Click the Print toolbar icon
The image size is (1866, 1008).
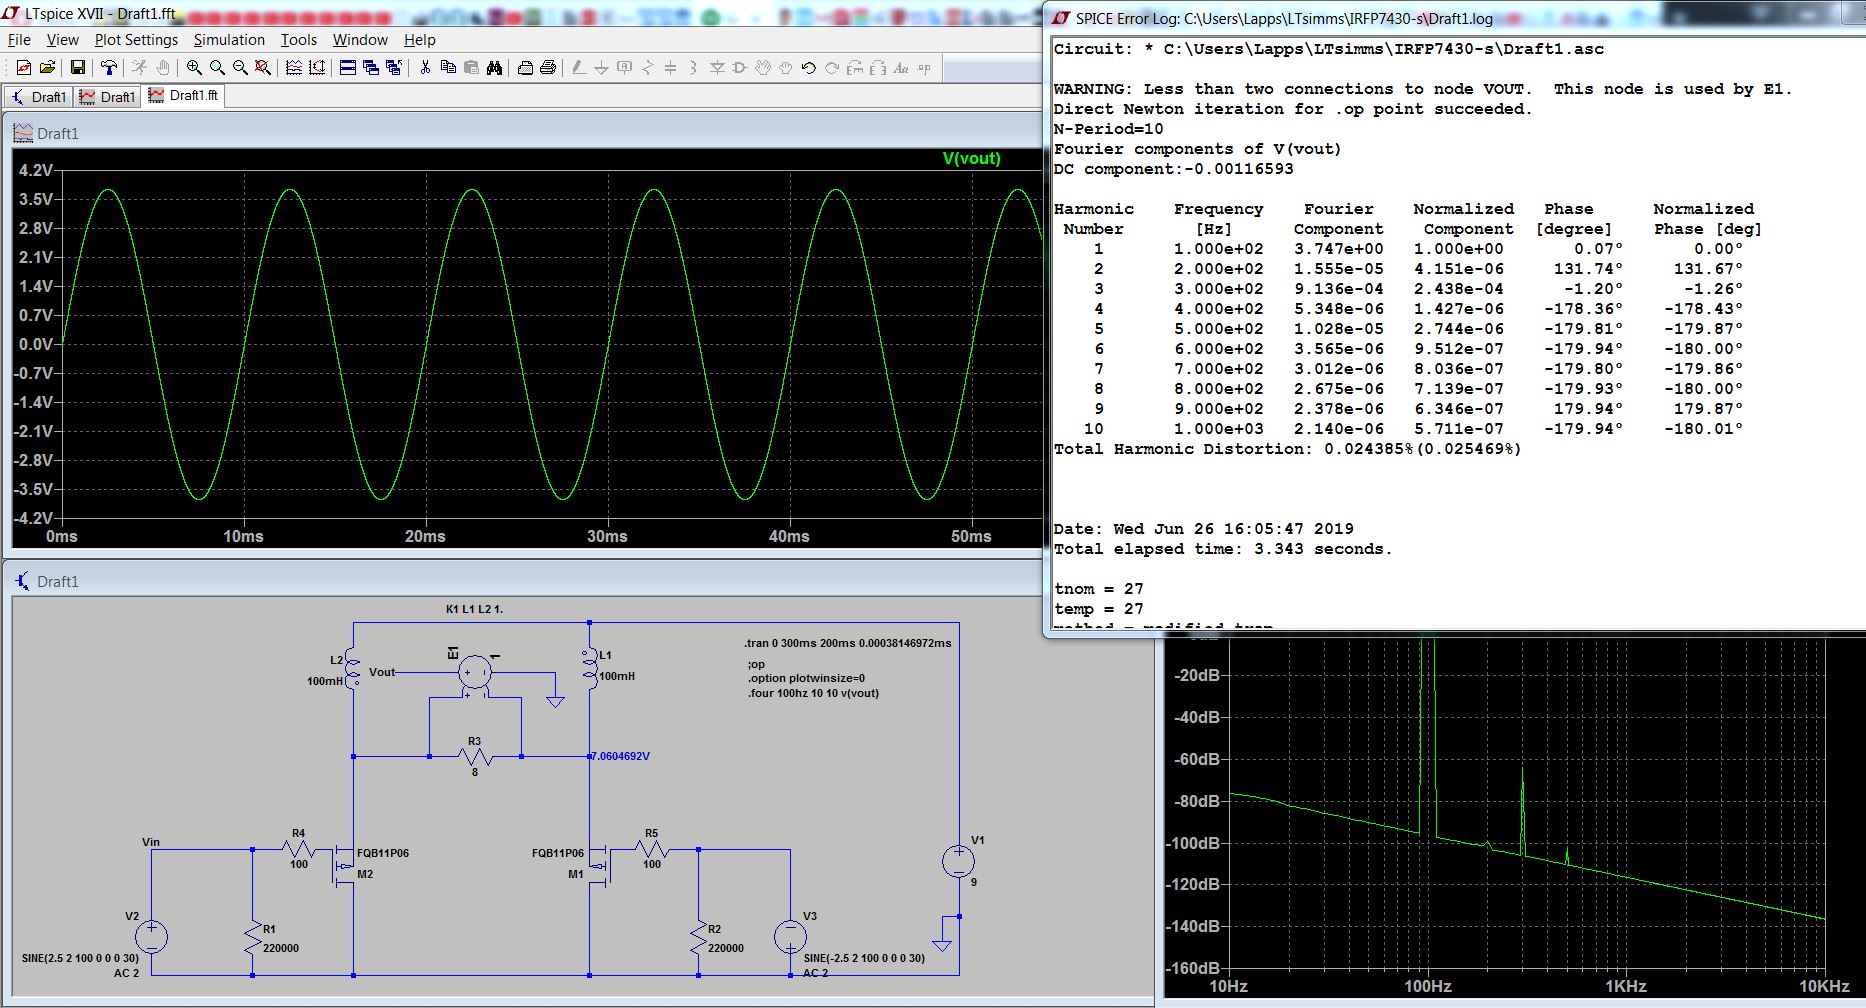[x=548, y=67]
